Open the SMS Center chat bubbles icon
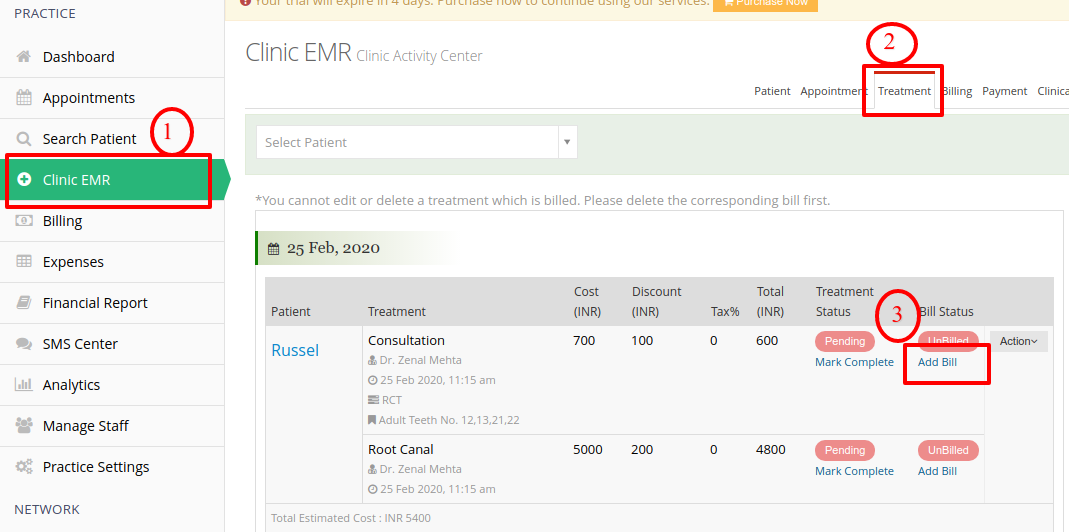This screenshot has height=532, width=1069. 24,344
